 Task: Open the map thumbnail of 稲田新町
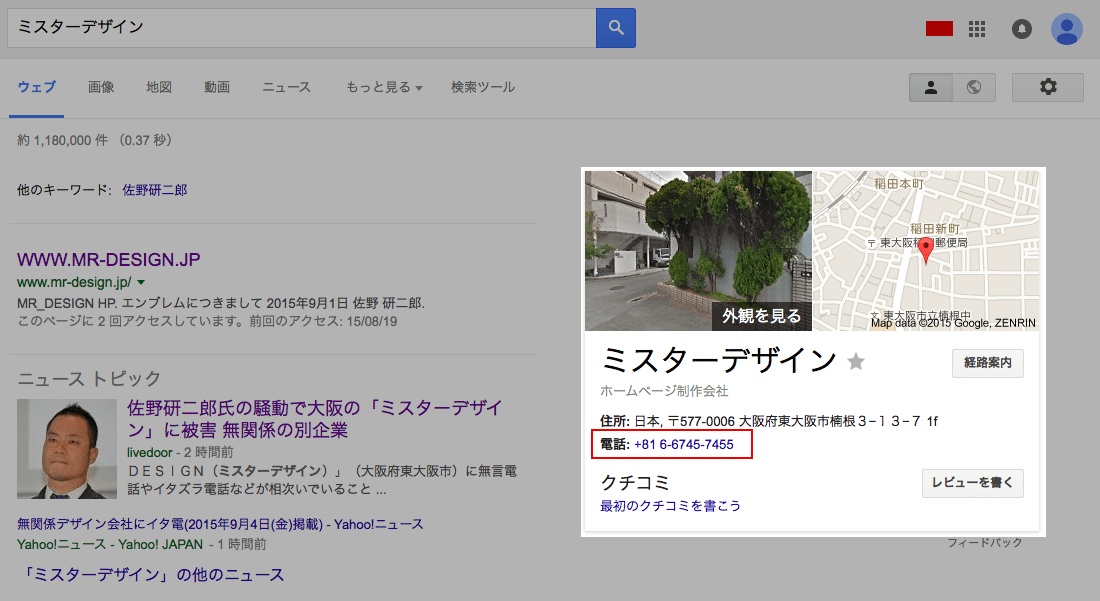(926, 250)
